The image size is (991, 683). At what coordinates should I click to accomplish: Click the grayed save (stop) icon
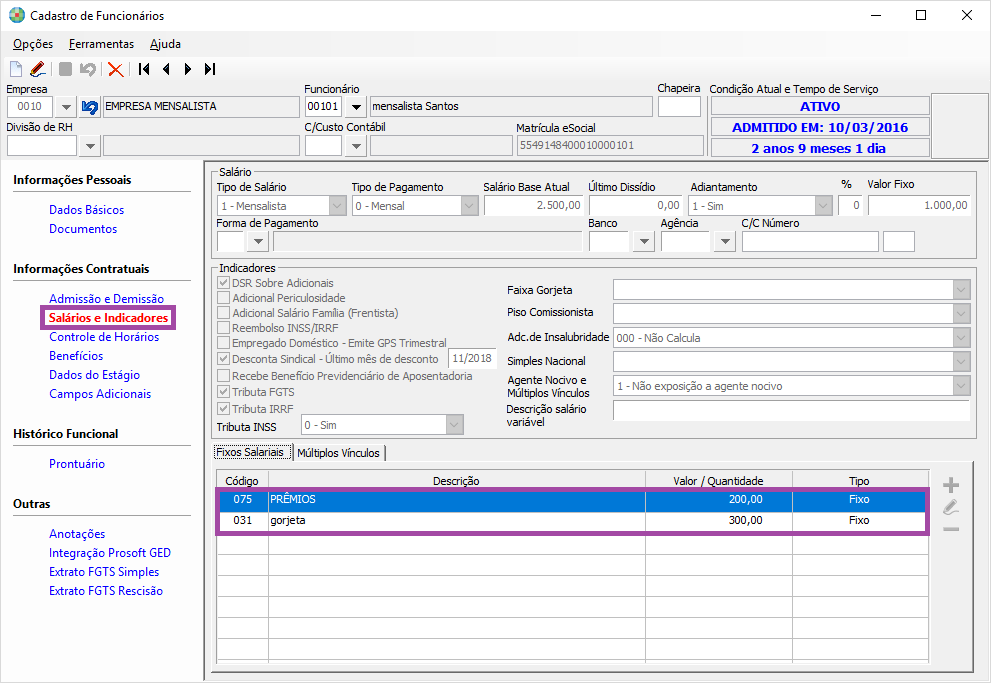(65, 69)
